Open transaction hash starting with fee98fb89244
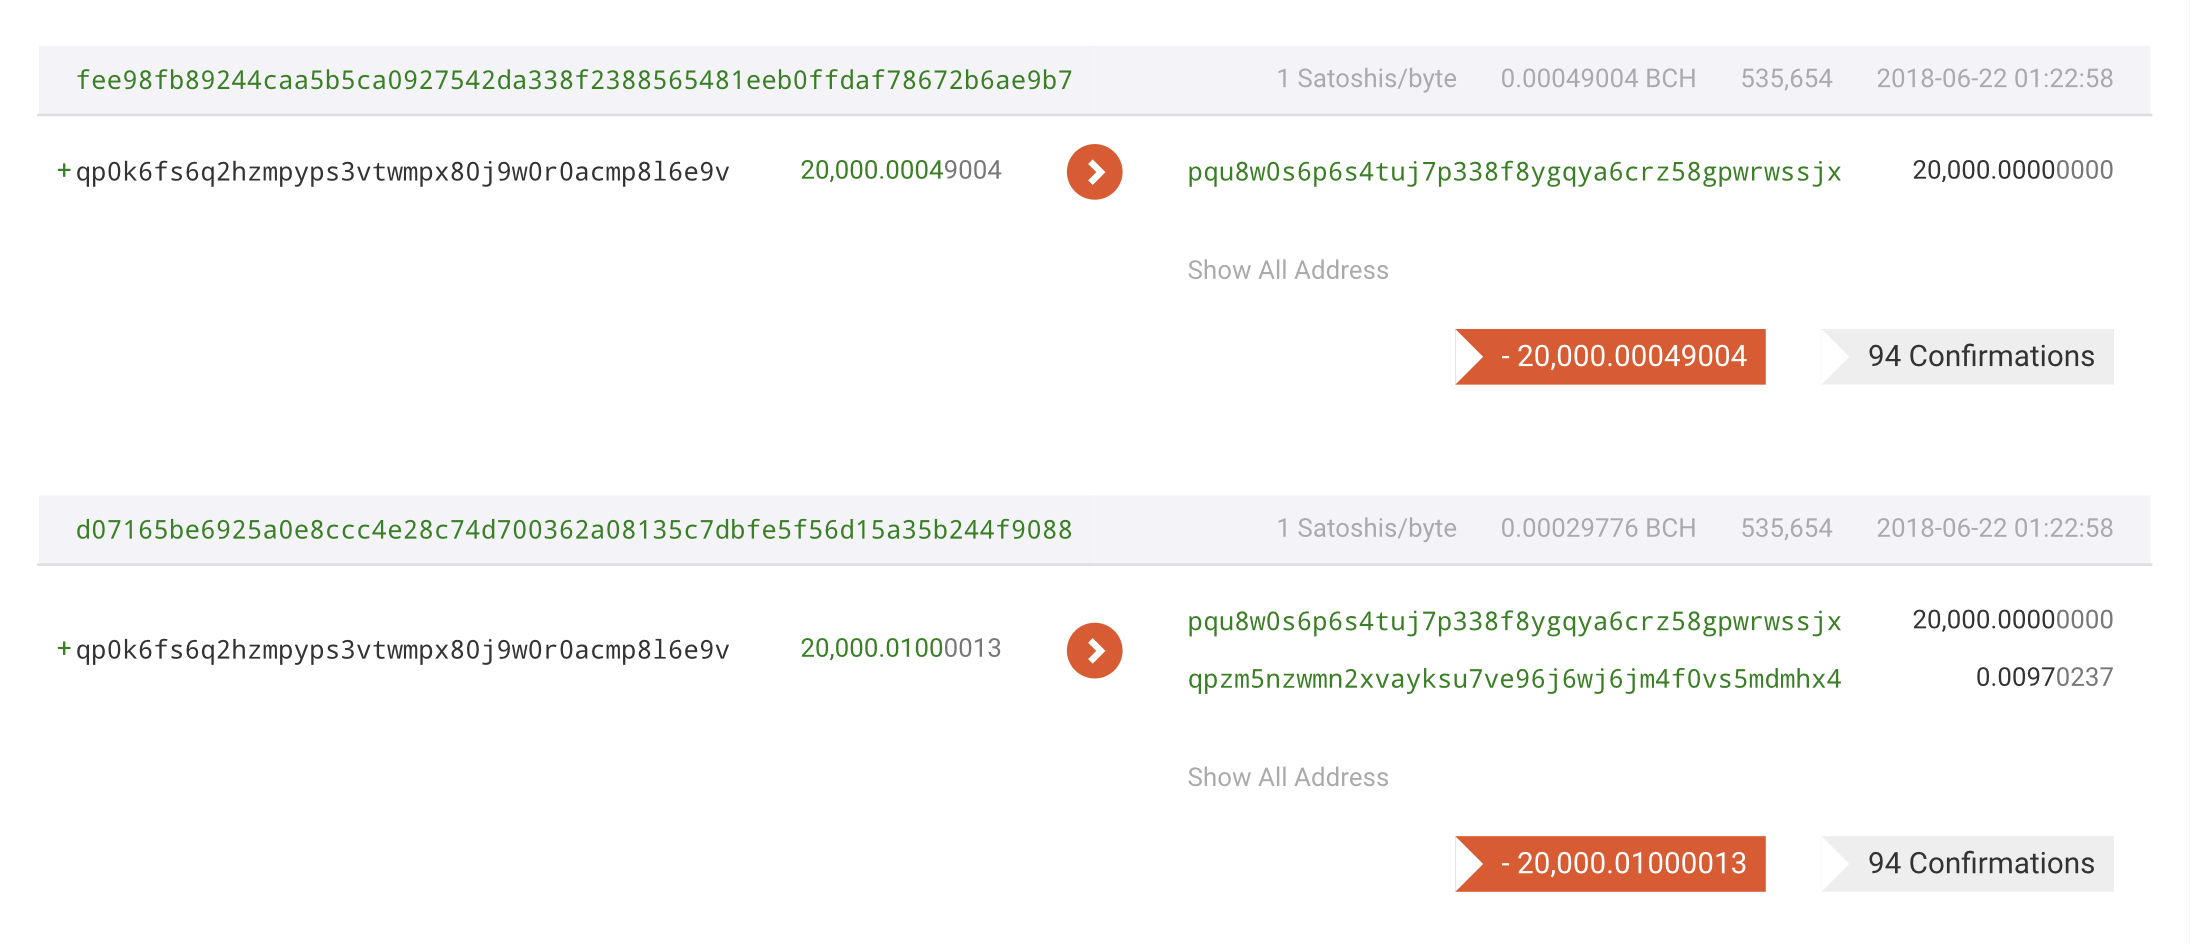The height and width of the screenshot is (944, 2208). pos(574,80)
